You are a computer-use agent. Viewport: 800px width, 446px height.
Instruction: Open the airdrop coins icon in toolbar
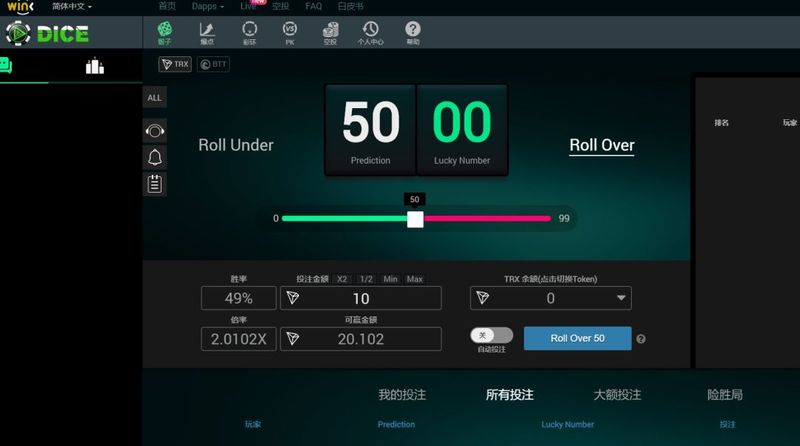pos(330,33)
